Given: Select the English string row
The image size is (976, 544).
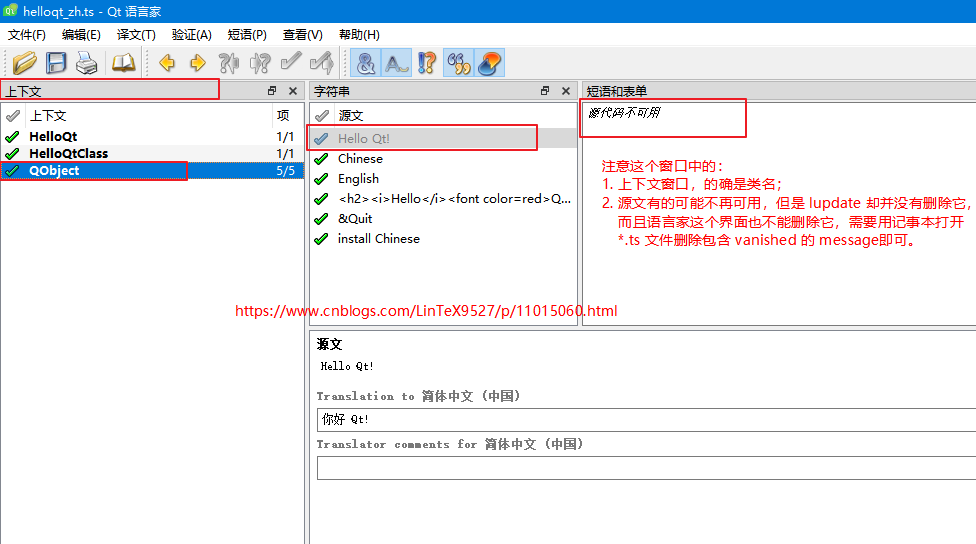Looking at the screenshot, I should [443, 179].
